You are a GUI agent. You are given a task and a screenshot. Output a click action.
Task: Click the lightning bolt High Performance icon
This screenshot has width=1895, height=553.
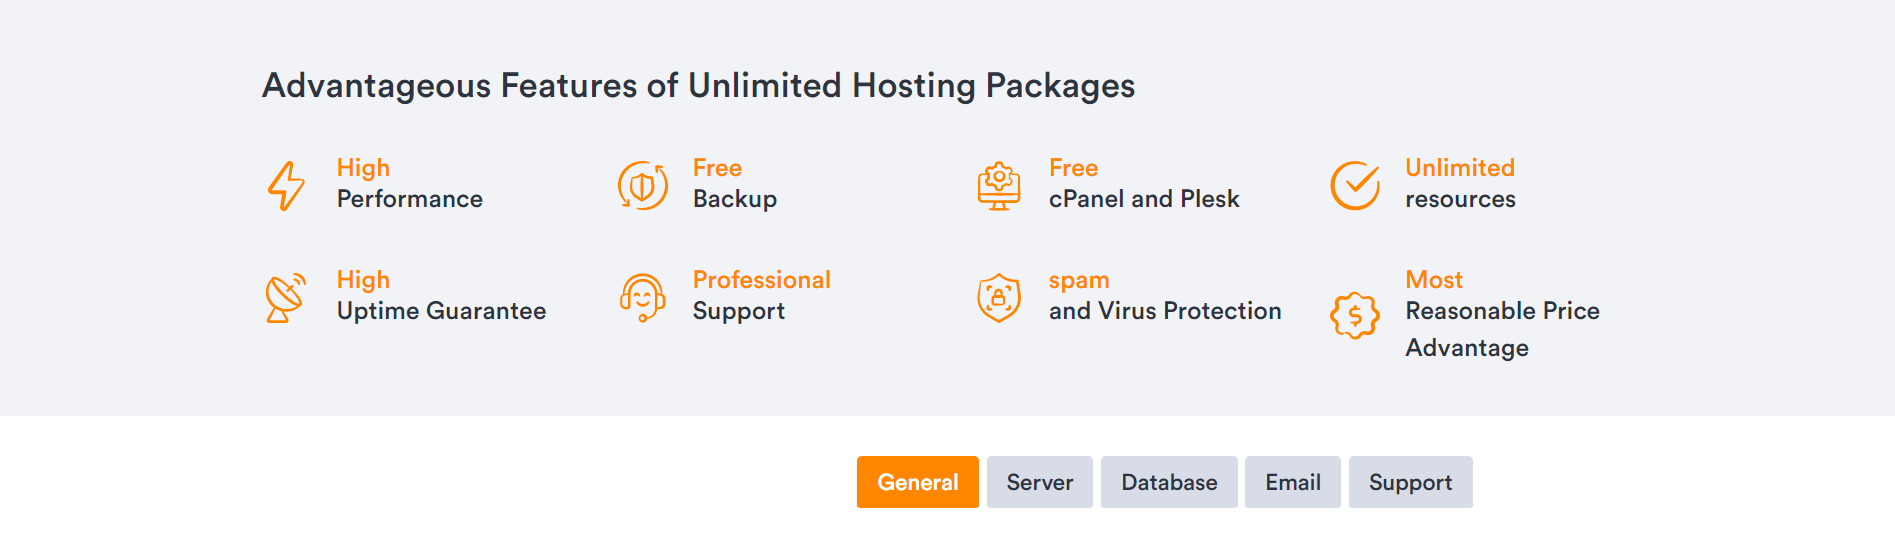click(x=286, y=186)
